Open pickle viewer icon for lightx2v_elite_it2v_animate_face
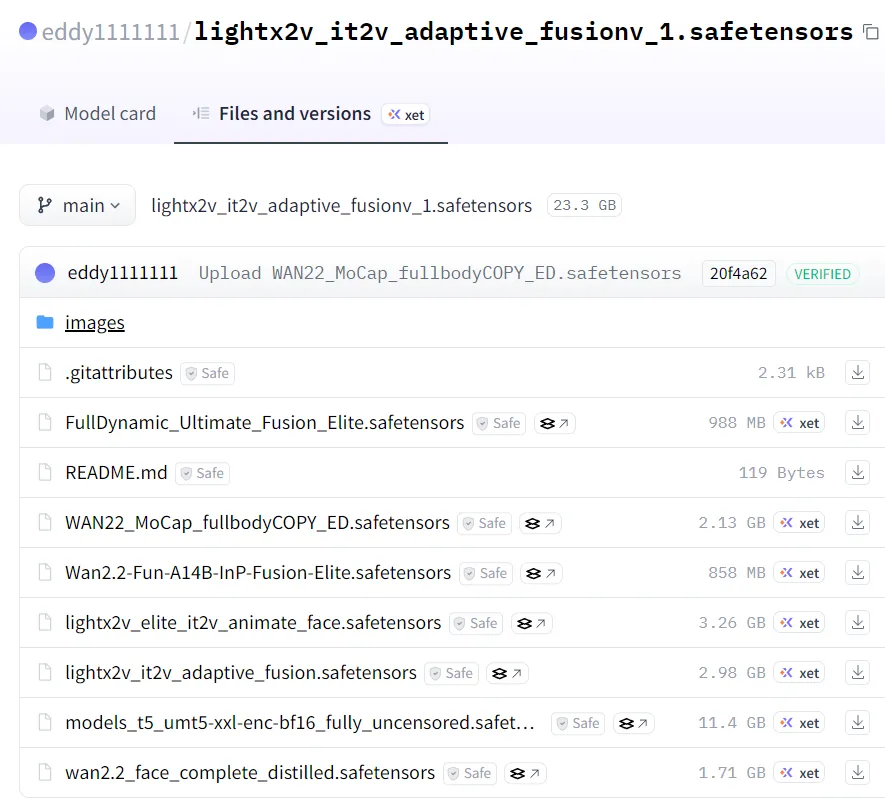Viewport: 885px width, 799px height. 531,623
